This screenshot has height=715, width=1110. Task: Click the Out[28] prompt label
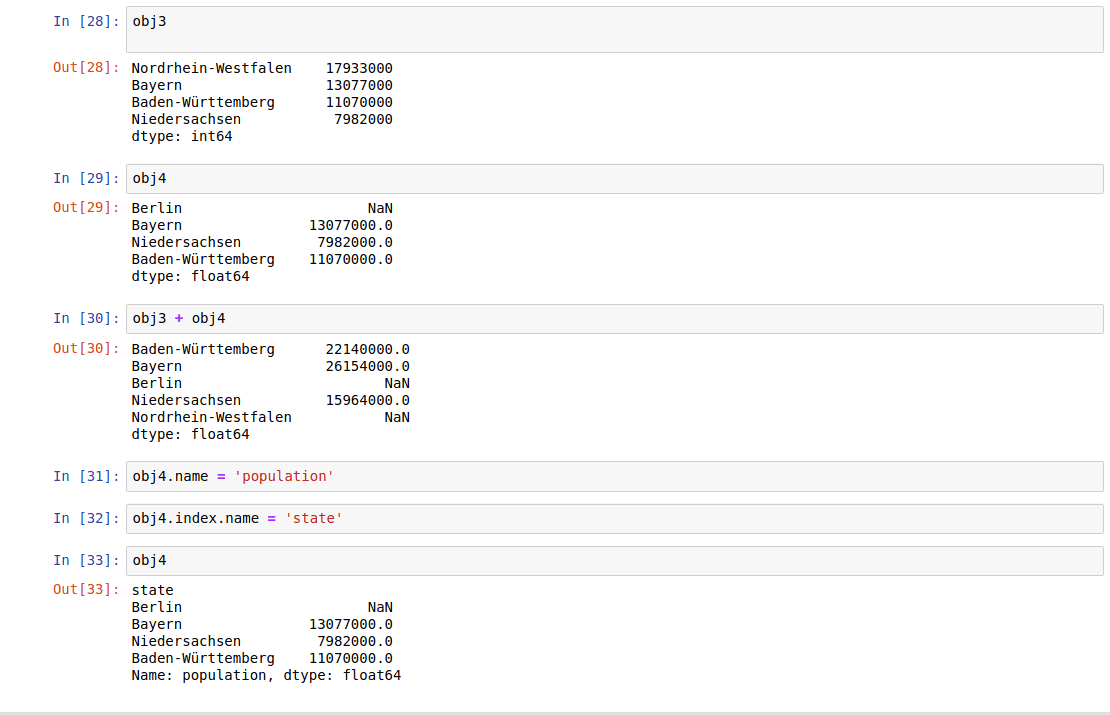coord(86,67)
